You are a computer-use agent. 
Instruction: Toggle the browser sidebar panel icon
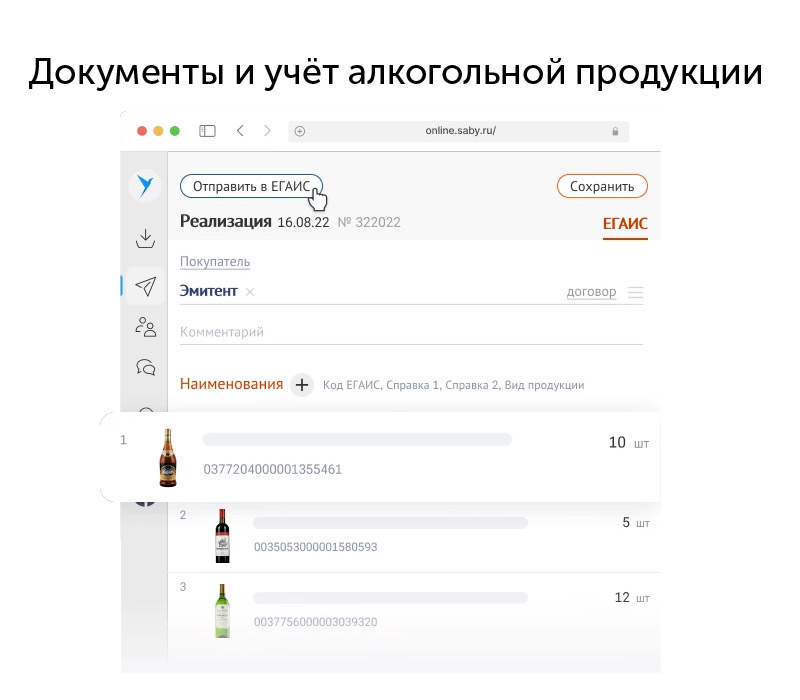pos(207,131)
